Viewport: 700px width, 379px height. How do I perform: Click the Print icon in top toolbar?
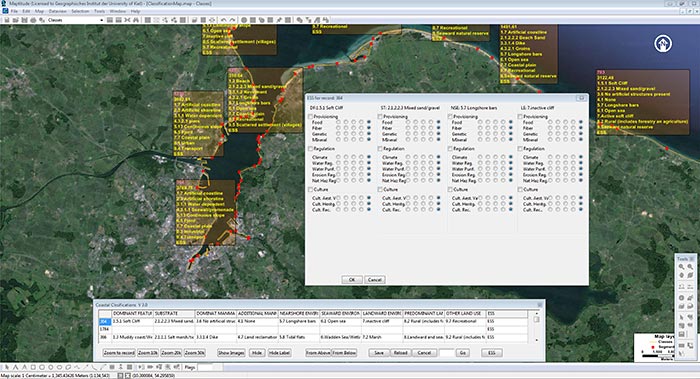pos(33,20)
